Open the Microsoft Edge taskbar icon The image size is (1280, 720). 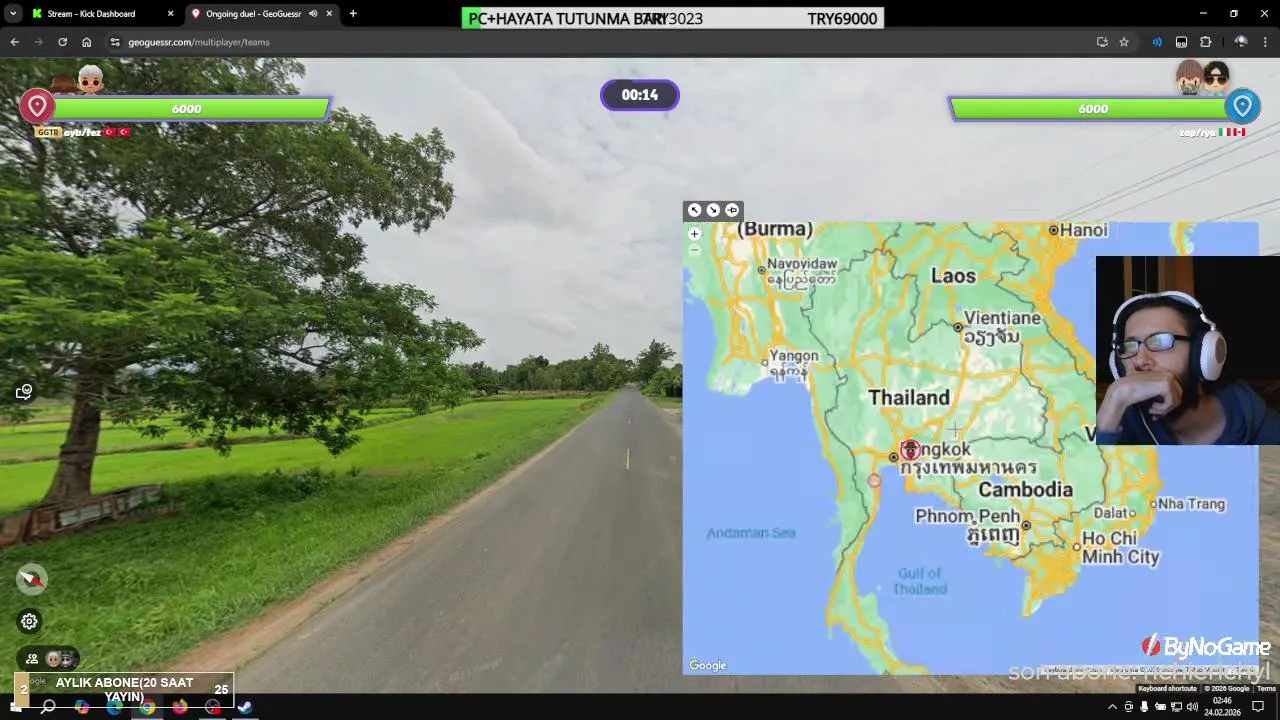(x=114, y=706)
